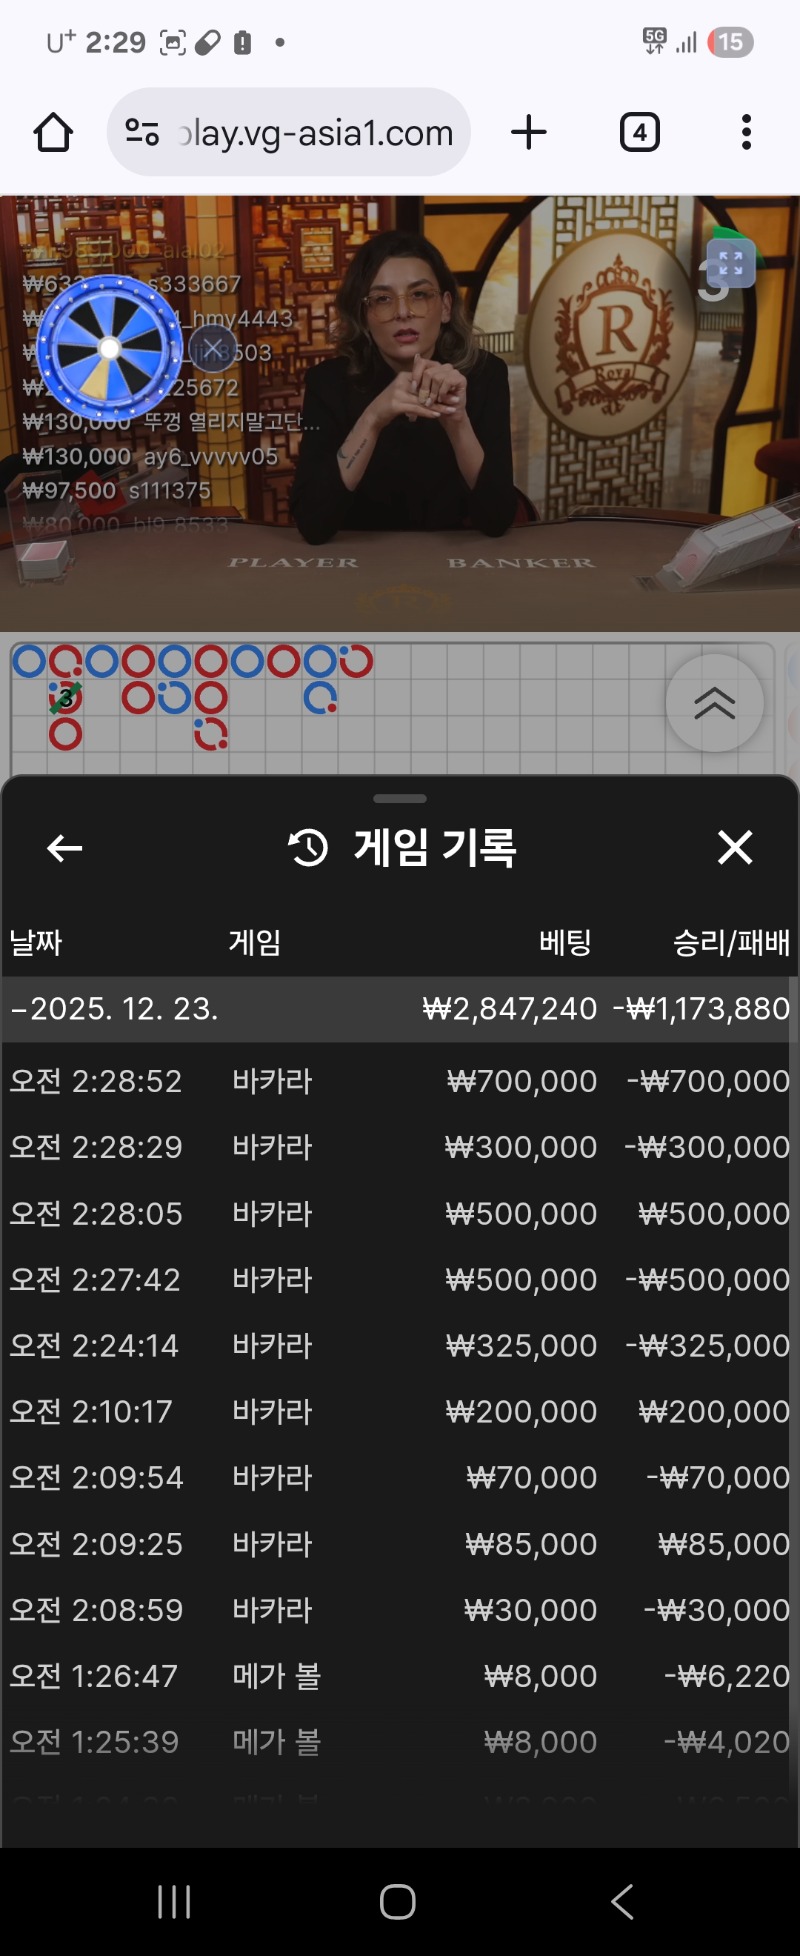Screen dimensions: 800x1956
Task: Open the 오전 1:26:47 메가 볼 record
Action: point(400,1675)
